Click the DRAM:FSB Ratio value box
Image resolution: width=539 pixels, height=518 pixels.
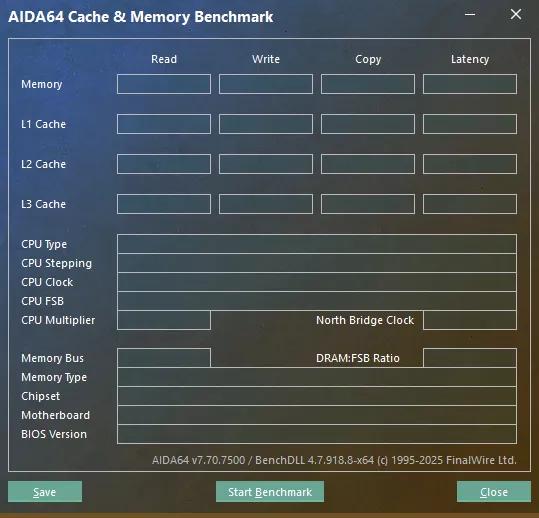click(x=470, y=358)
